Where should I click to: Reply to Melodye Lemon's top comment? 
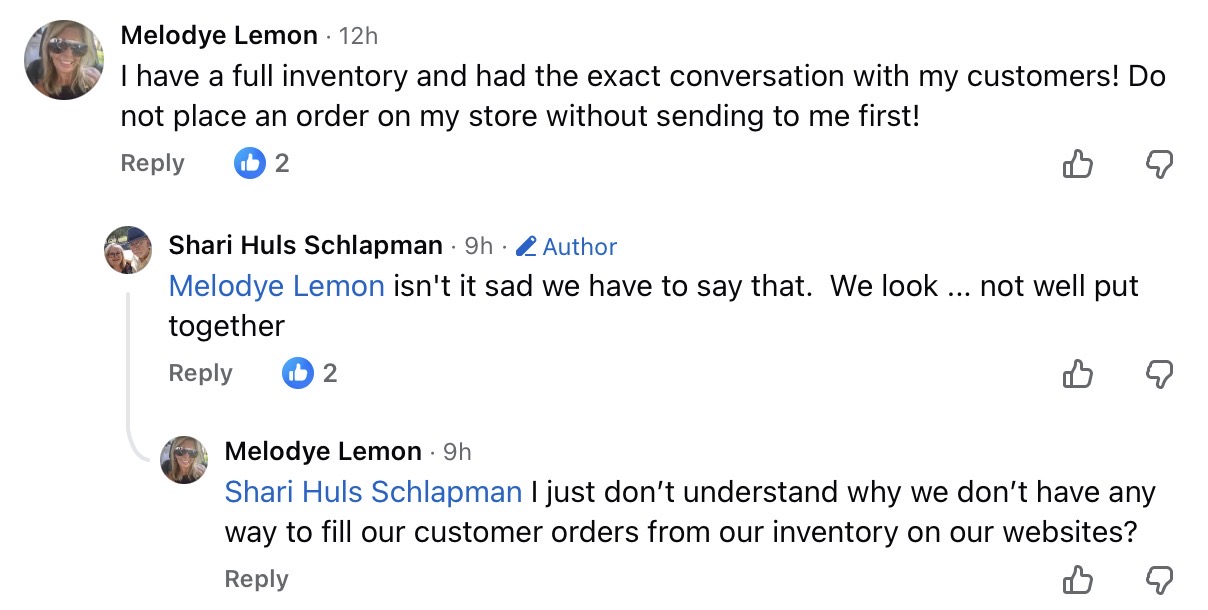tap(152, 163)
